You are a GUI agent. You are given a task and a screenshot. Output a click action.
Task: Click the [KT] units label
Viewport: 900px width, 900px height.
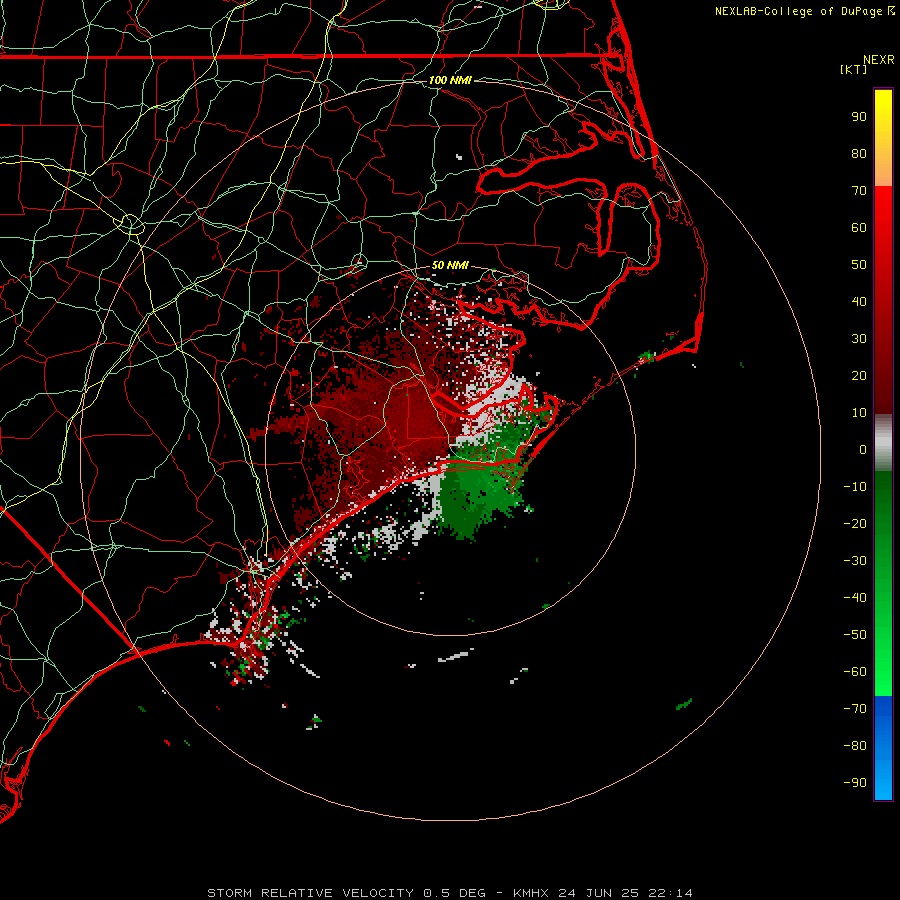tap(854, 69)
